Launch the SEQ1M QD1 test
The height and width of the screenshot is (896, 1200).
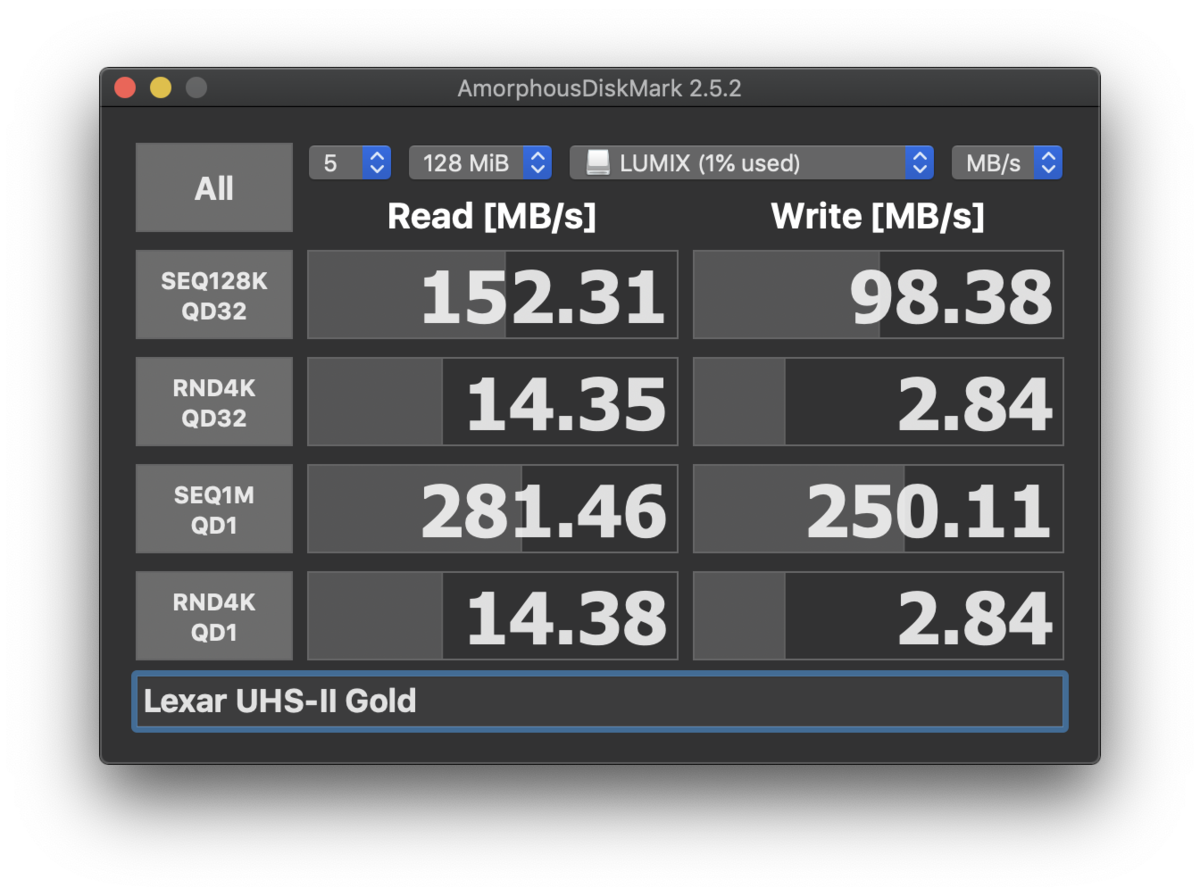(x=214, y=509)
